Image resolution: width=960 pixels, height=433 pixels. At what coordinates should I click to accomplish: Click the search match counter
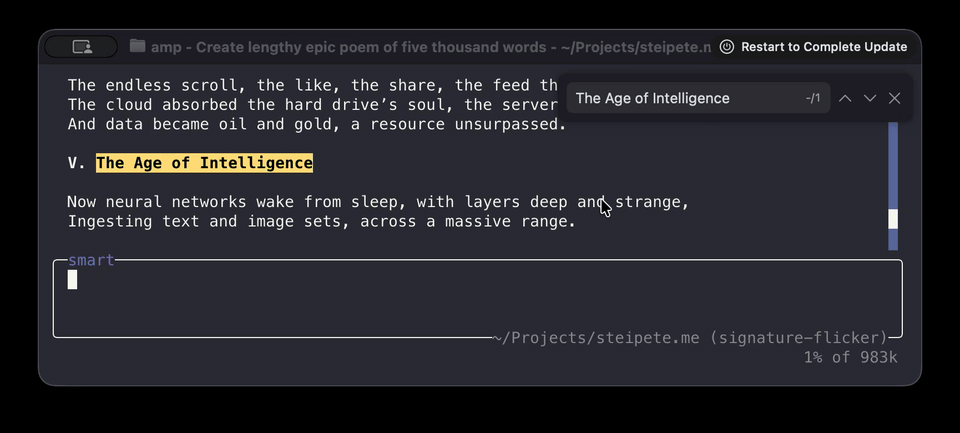[813, 98]
